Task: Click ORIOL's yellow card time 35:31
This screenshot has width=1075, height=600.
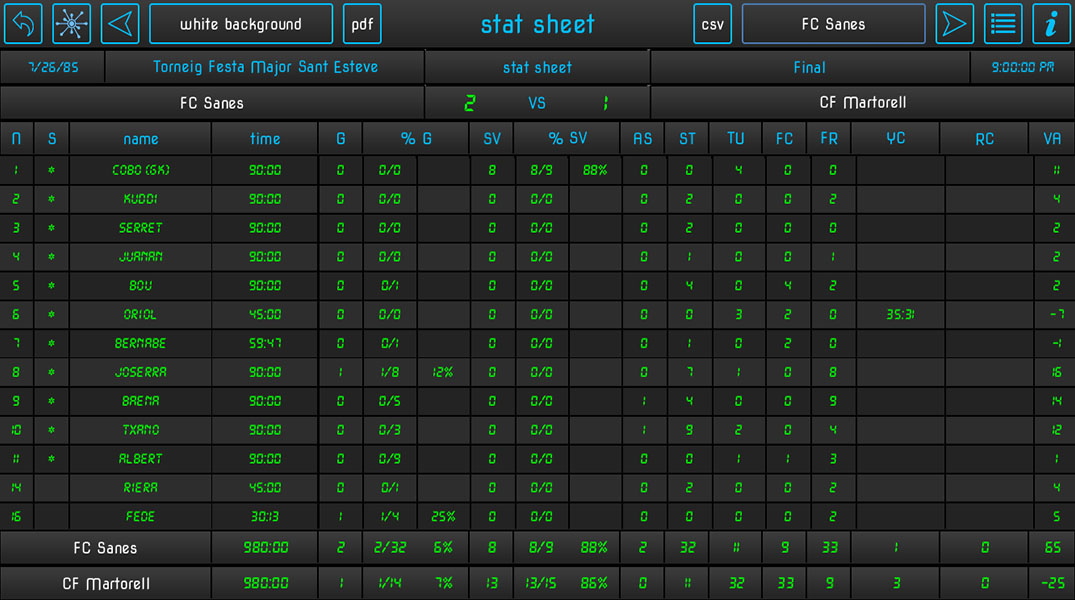Action: point(899,314)
